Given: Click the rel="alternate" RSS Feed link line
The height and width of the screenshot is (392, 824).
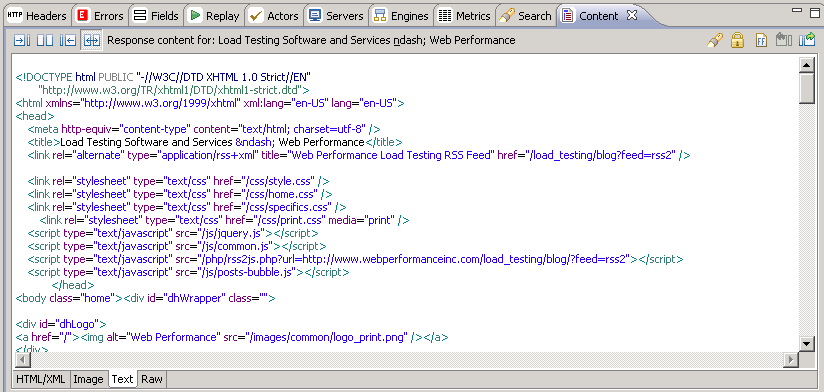Looking at the screenshot, I should (359, 155).
